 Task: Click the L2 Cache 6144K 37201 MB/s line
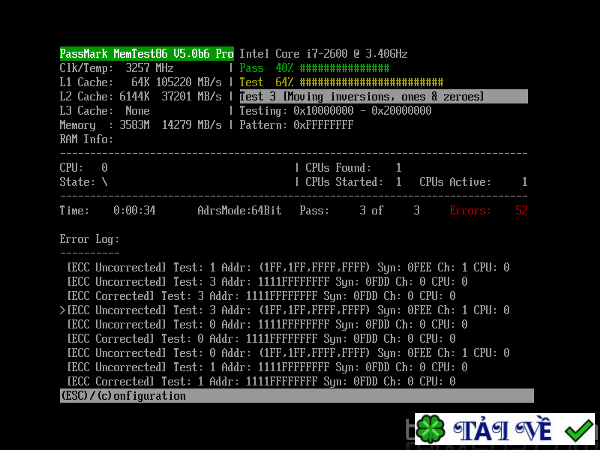[x=140, y=96]
